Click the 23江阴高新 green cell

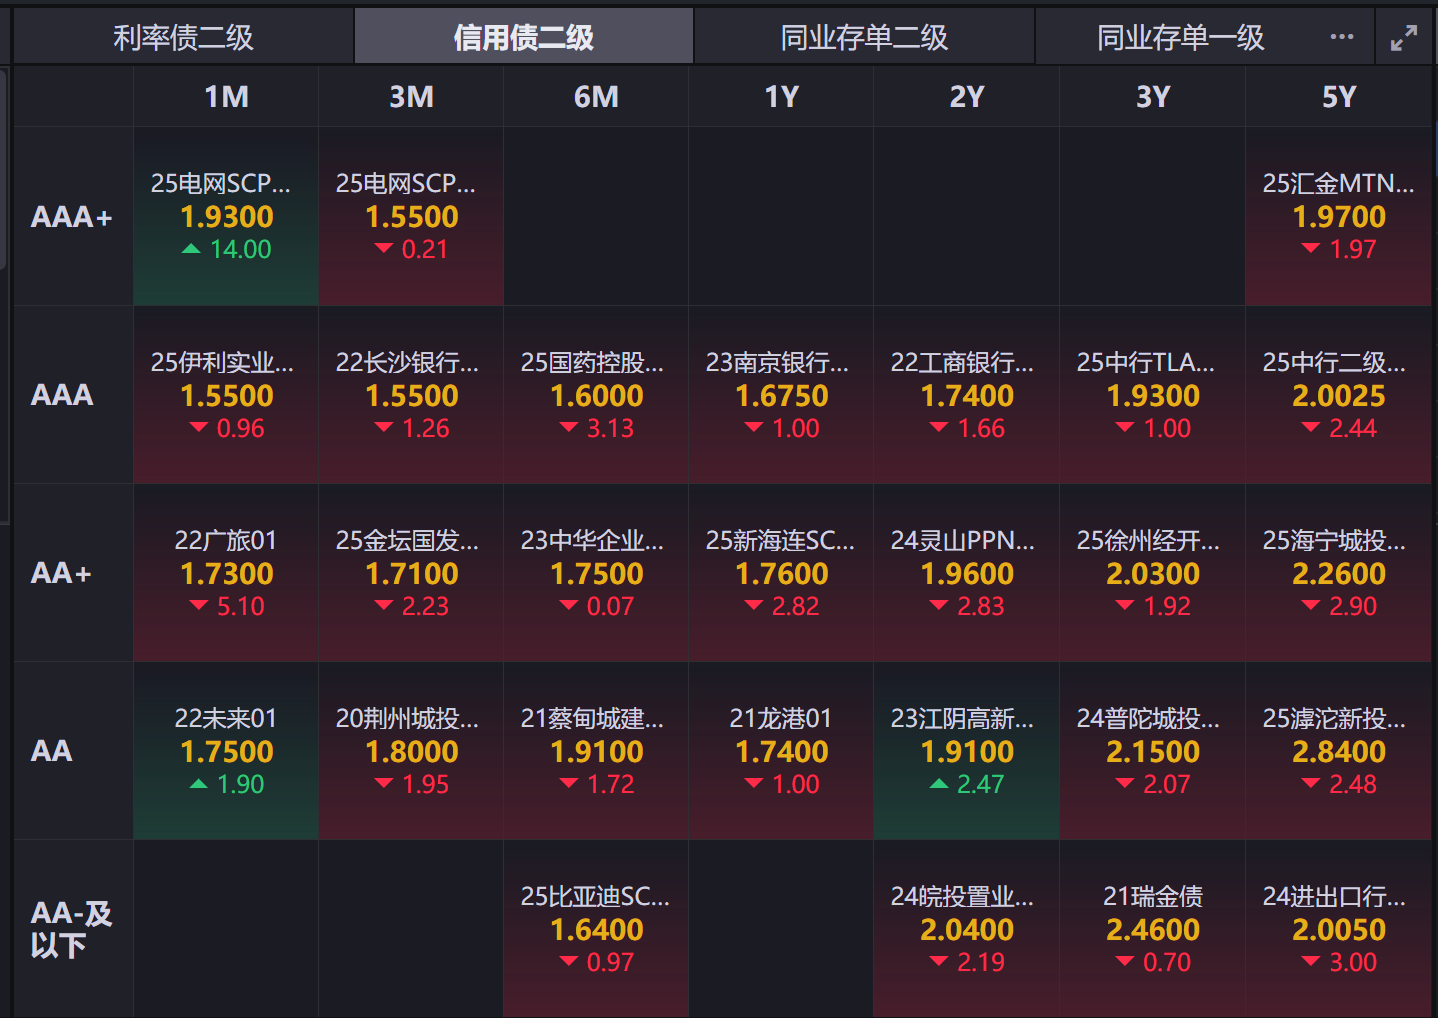[966, 751]
